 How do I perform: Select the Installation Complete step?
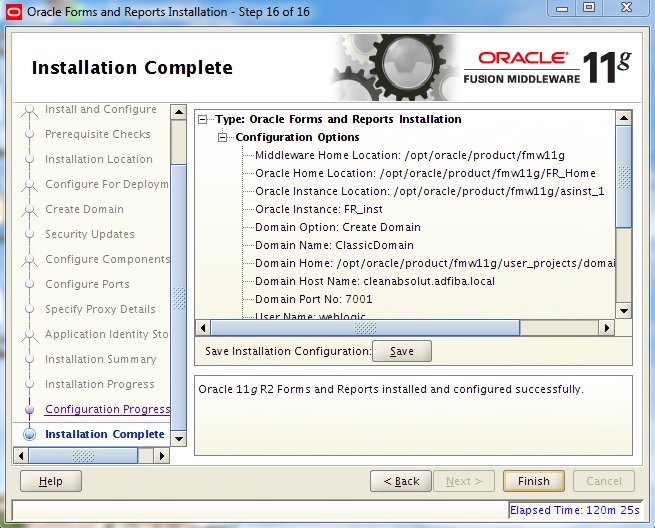104,434
